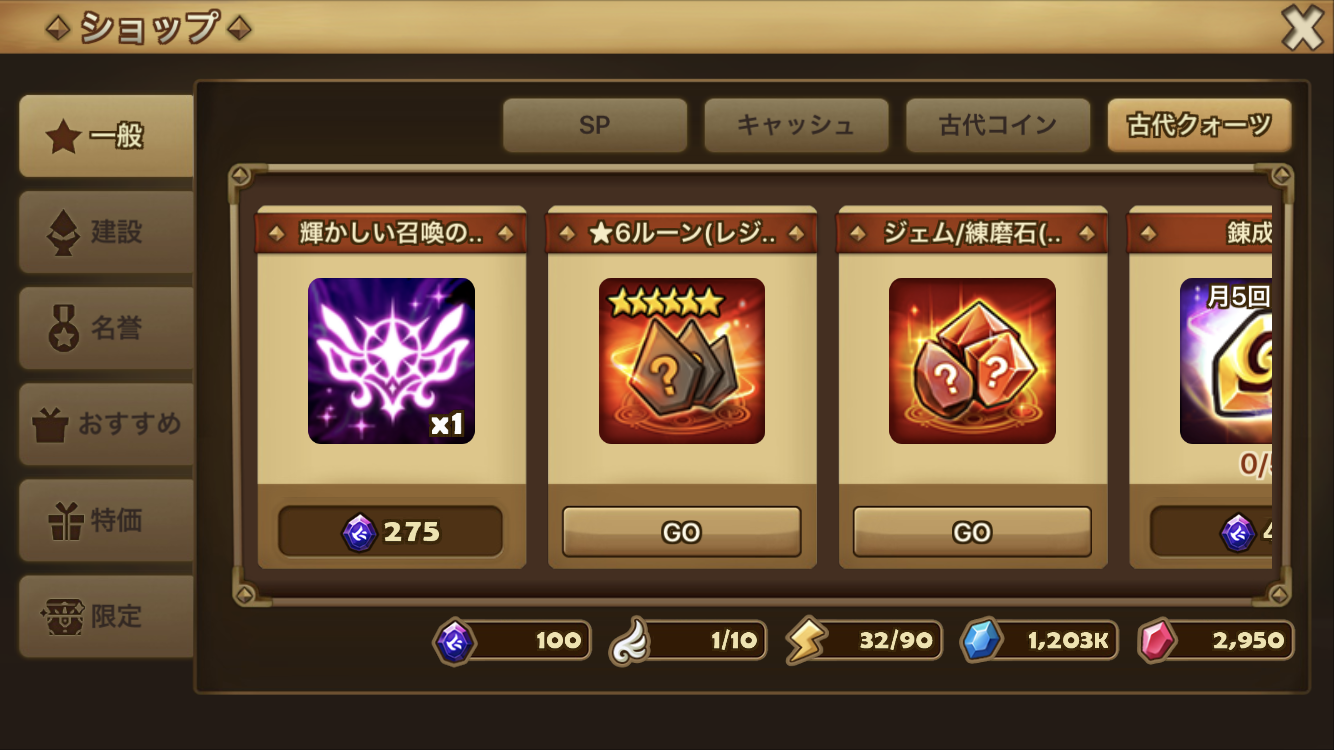Tap the white wing arena icon
This screenshot has height=750, width=1334.
point(630,642)
